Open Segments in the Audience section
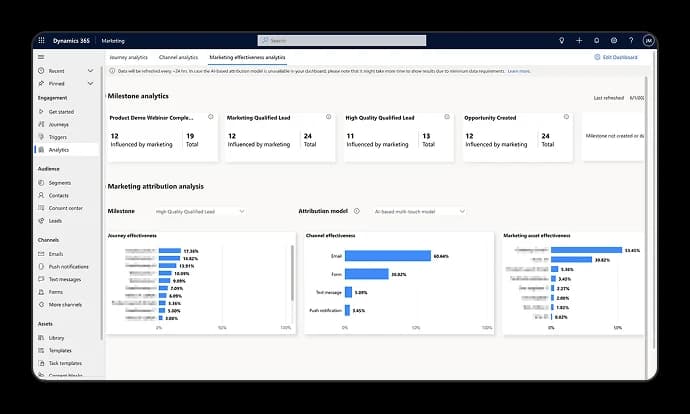This screenshot has height=414, width=690. click(61, 182)
